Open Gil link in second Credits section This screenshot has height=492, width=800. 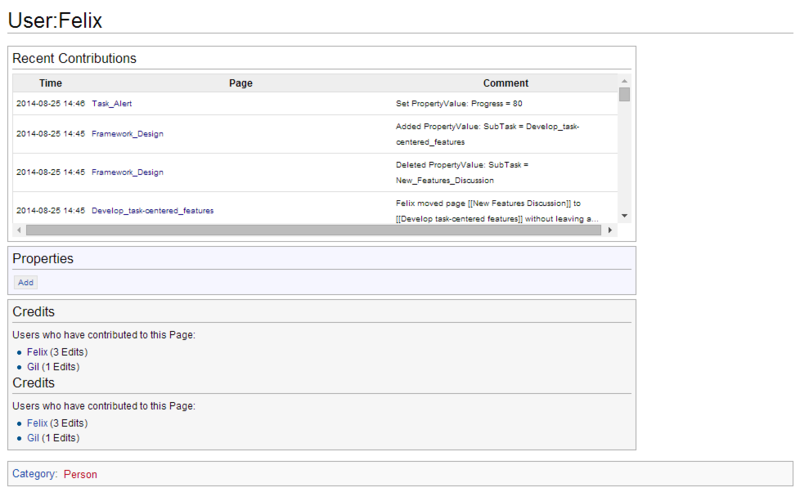(33, 438)
